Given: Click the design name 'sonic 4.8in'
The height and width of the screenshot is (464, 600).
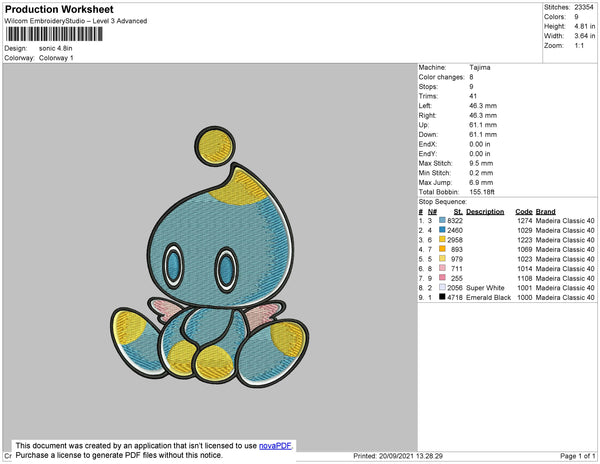Looking at the screenshot, I should coord(55,48).
